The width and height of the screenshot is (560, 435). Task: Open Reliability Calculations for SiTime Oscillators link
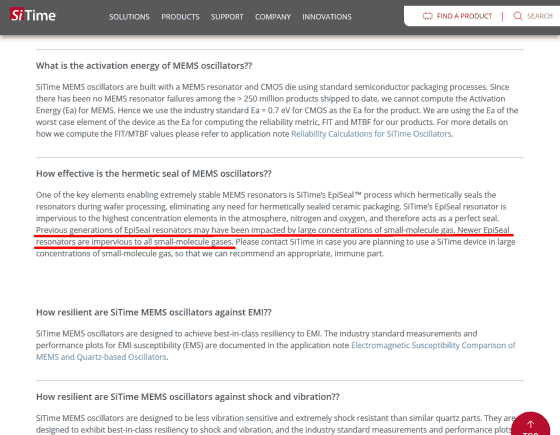(x=371, y=134)
